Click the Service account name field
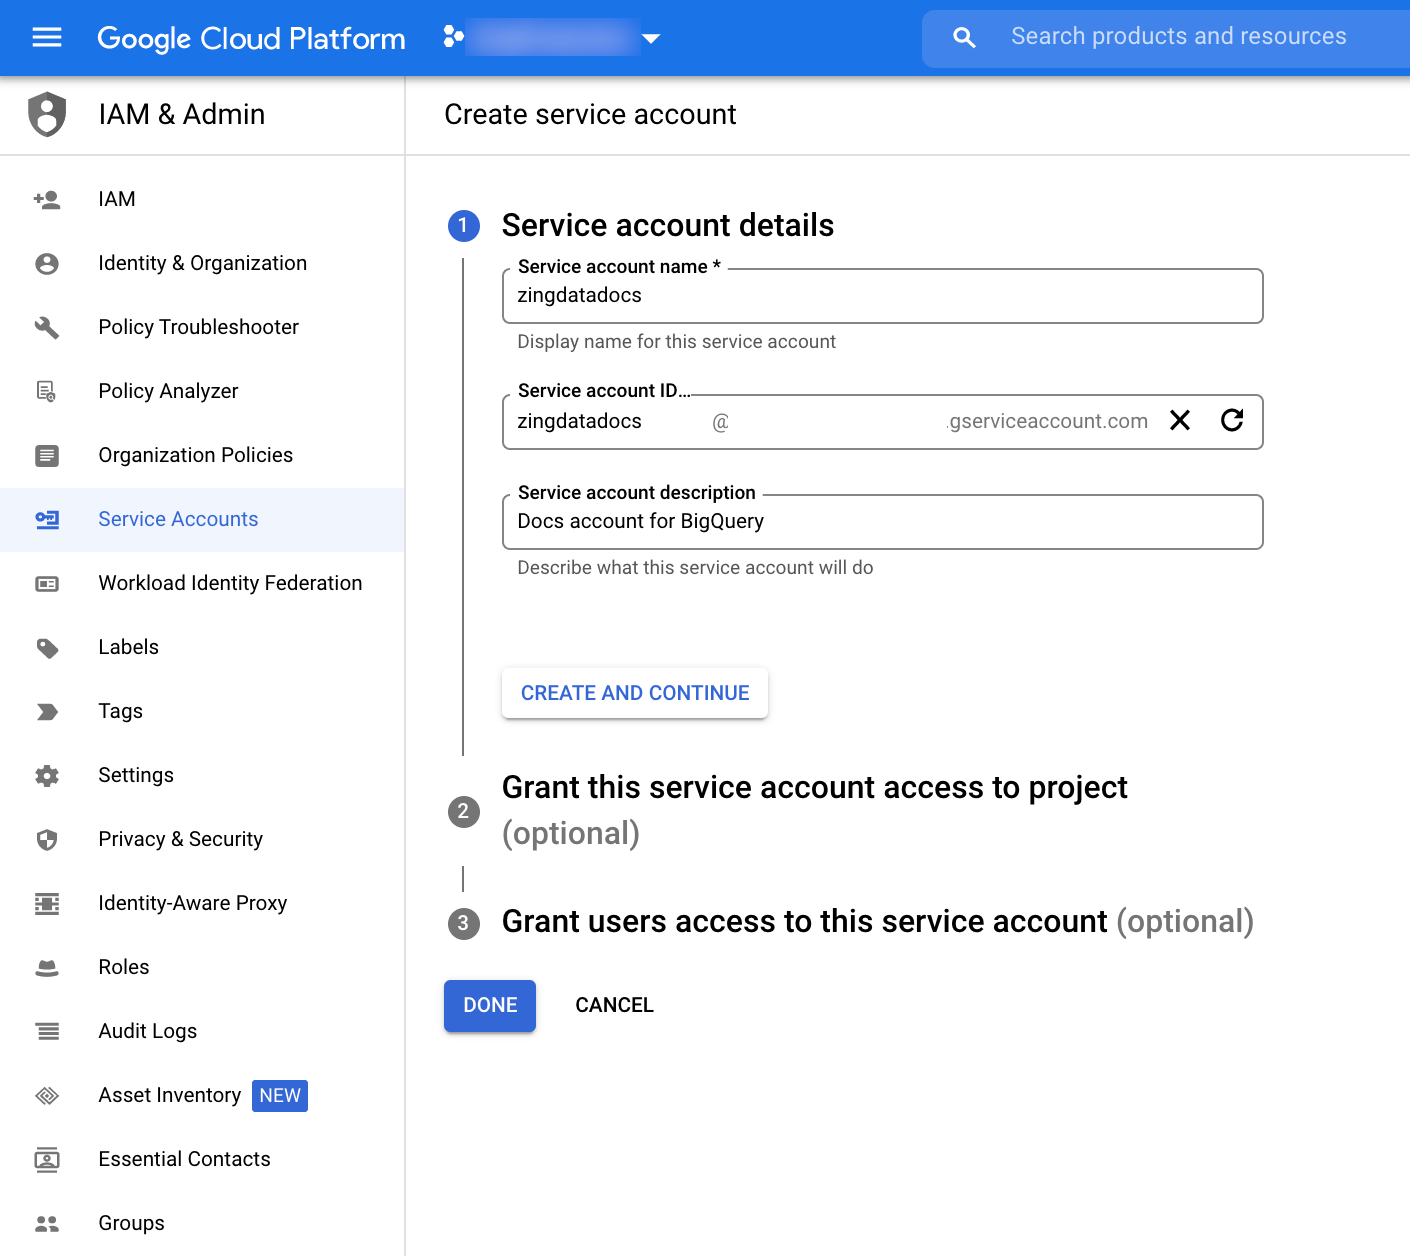 pyautogui.click(x=882, y=296)
